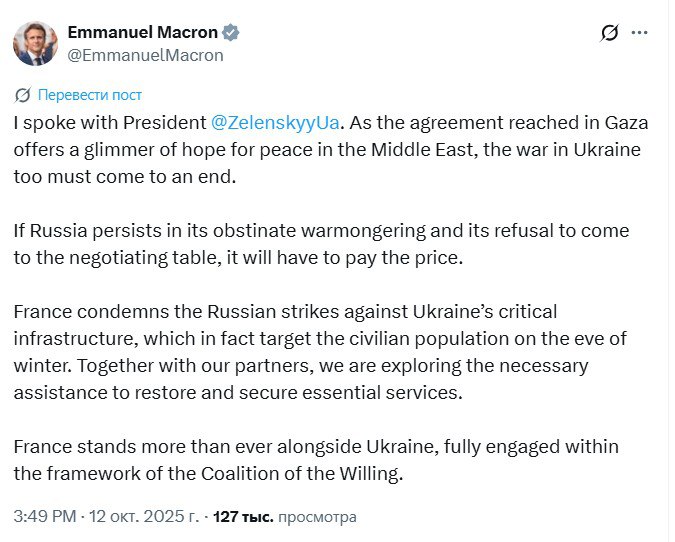
Task: Click the Grok icon in the post header
Action: click(608, 33)
